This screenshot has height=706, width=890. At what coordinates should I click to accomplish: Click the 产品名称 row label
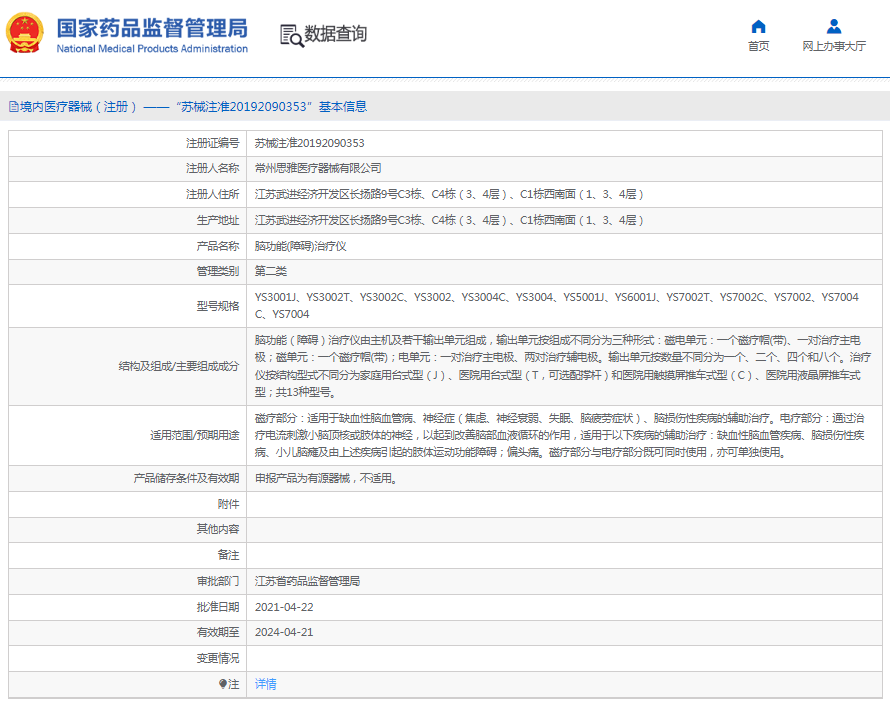[x=218, y=246]
